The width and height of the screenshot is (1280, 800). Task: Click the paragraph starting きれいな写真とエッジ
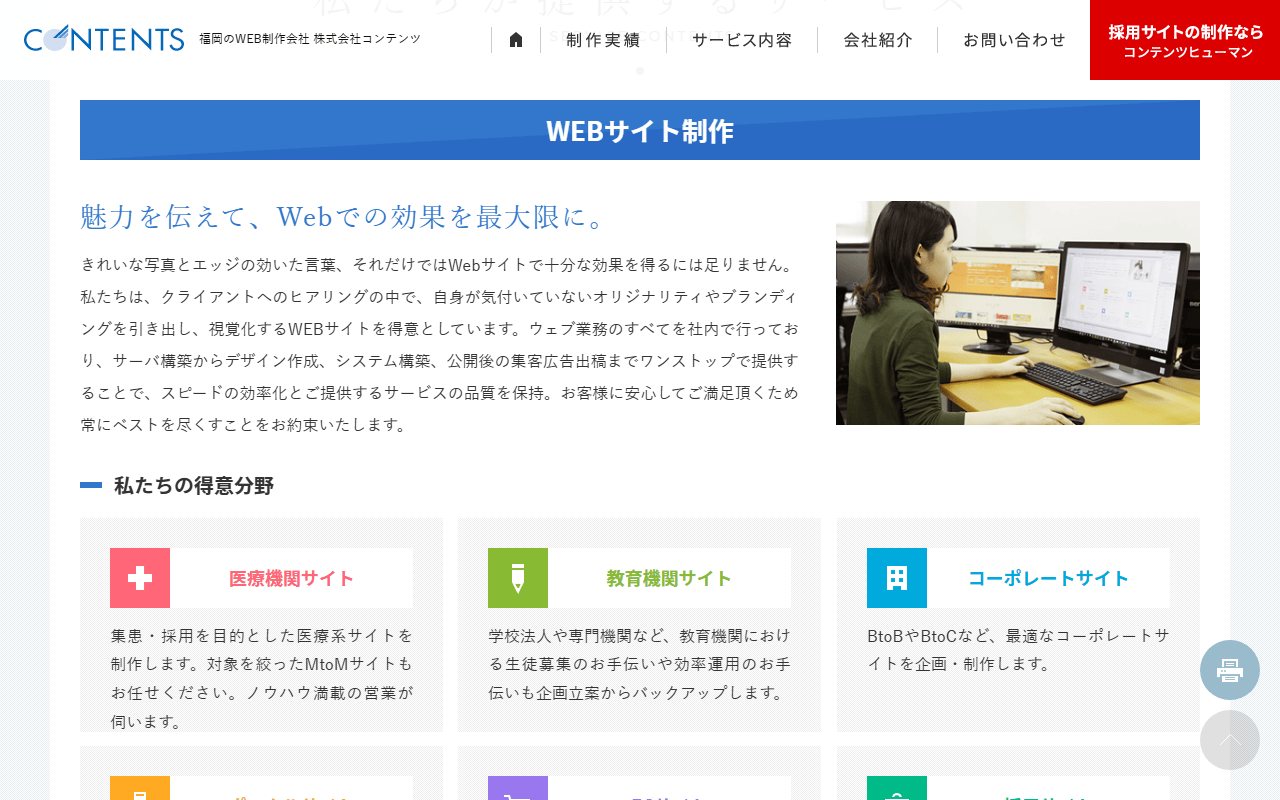click(440, 345)
